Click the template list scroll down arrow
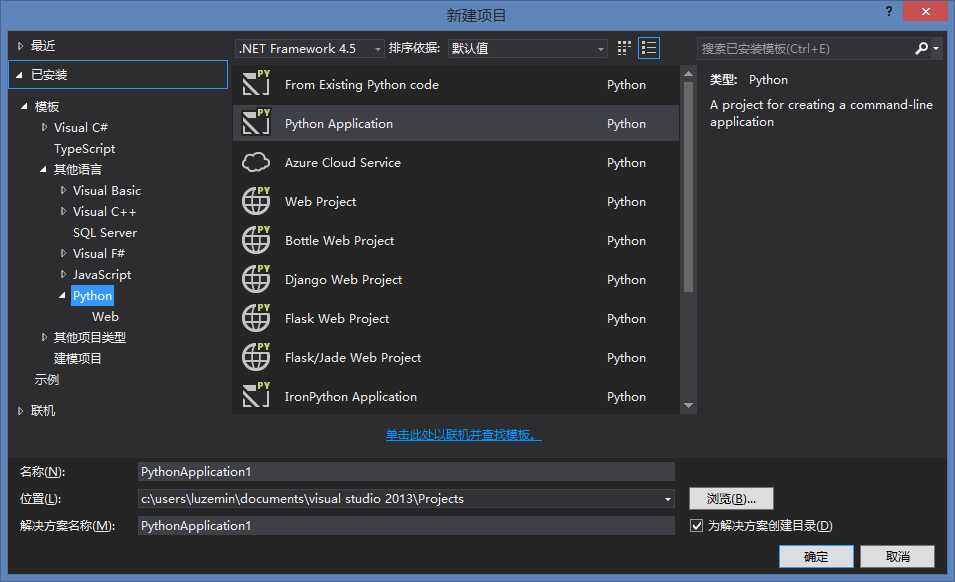The height and width of the screenshot is (582, 955). (x=688, y=405)
